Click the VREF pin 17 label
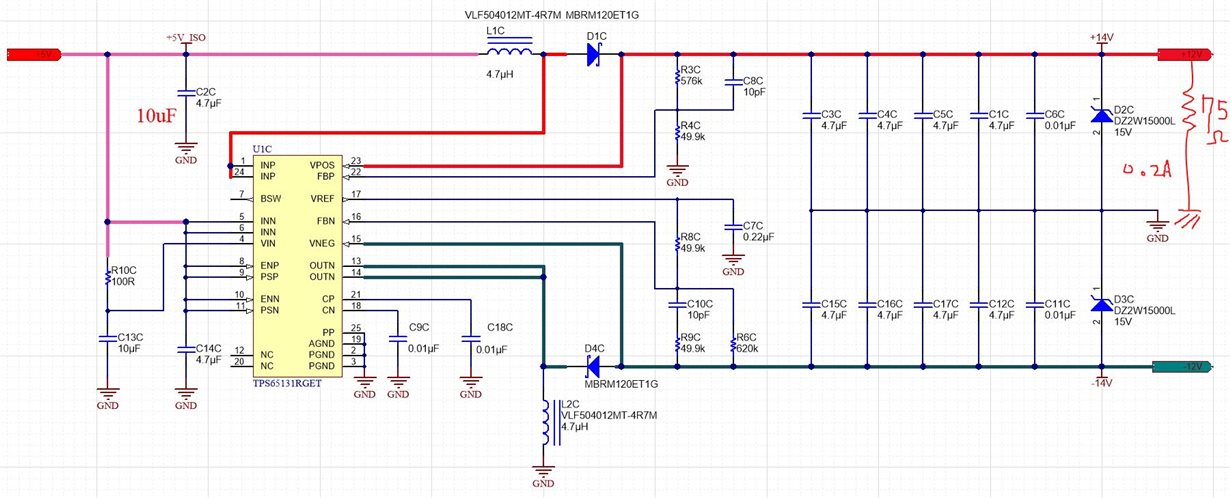The height and width of the screenshot is (498, 1230). (322, 198)
